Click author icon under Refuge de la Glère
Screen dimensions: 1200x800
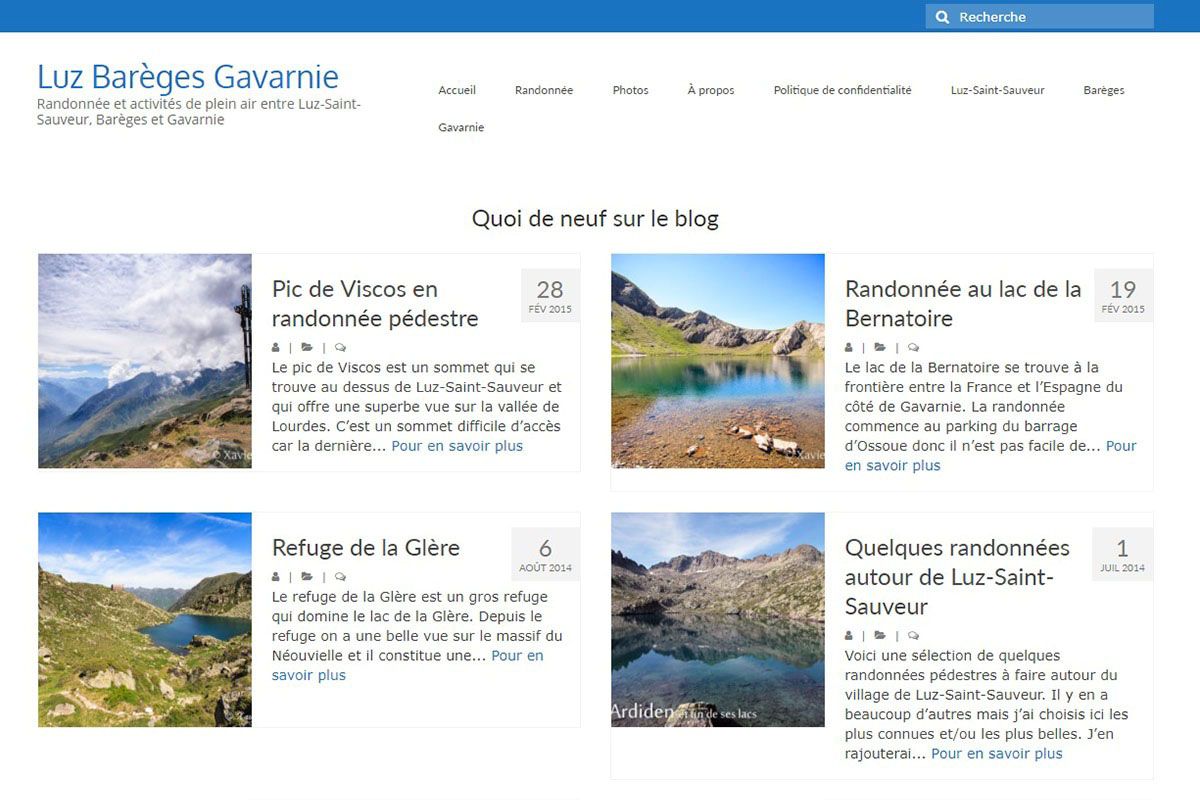pyautogui.click(x=276, y=577)
